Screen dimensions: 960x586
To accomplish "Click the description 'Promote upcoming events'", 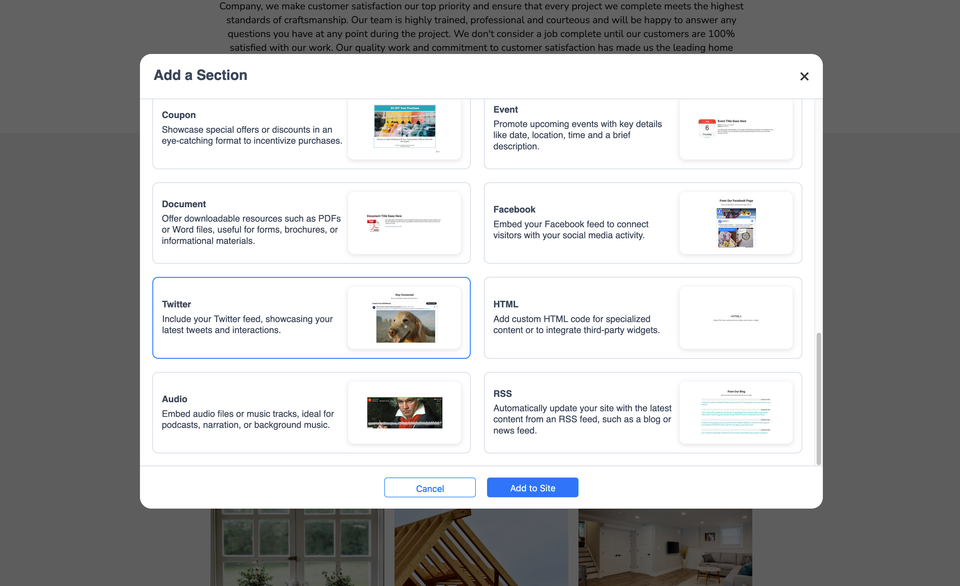I will click(x=577, y=135).
